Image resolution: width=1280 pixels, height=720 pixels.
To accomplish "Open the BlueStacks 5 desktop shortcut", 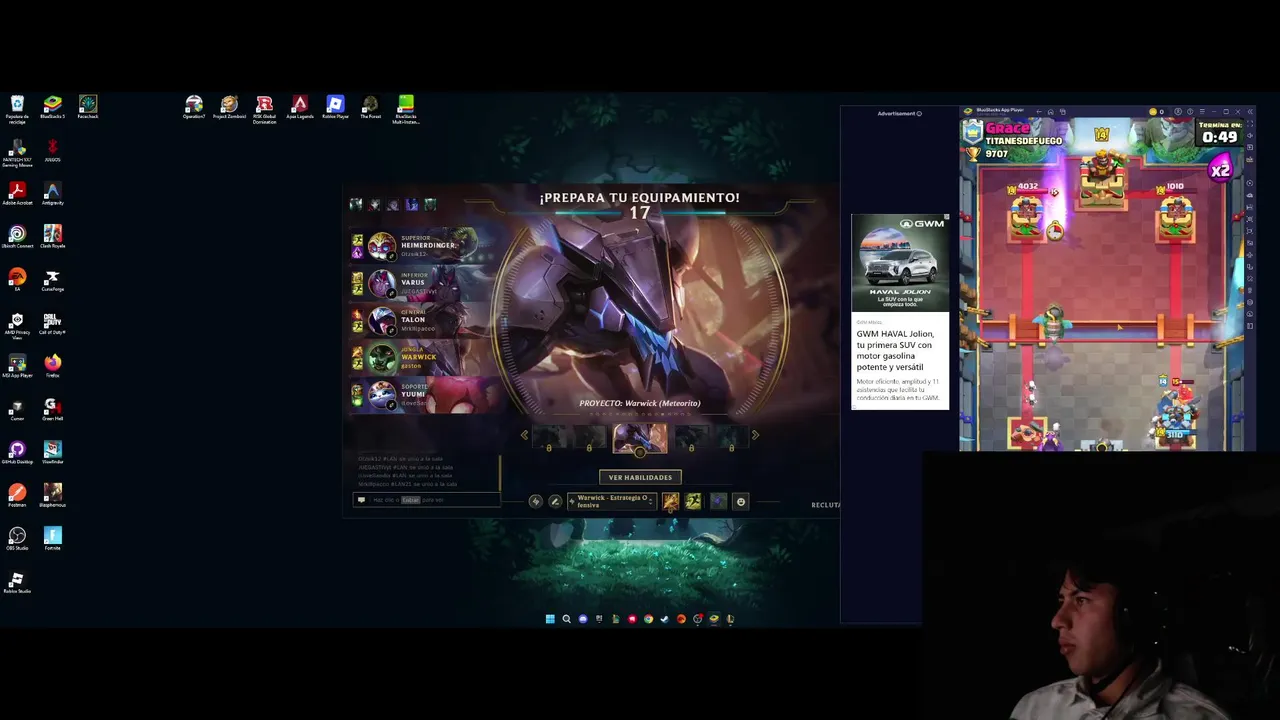I will point(53,107).
